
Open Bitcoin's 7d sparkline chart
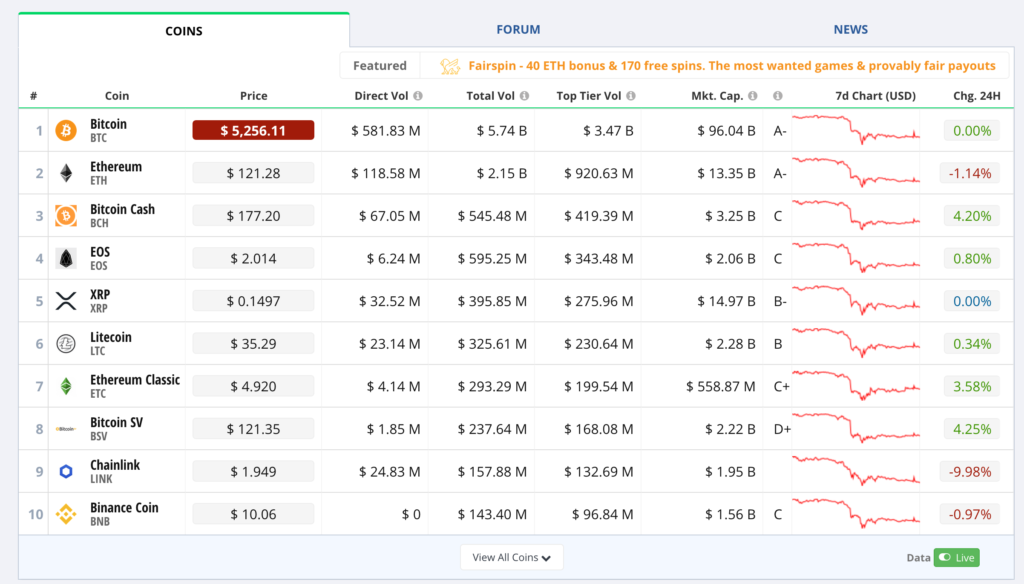click(x=856, y=129)
